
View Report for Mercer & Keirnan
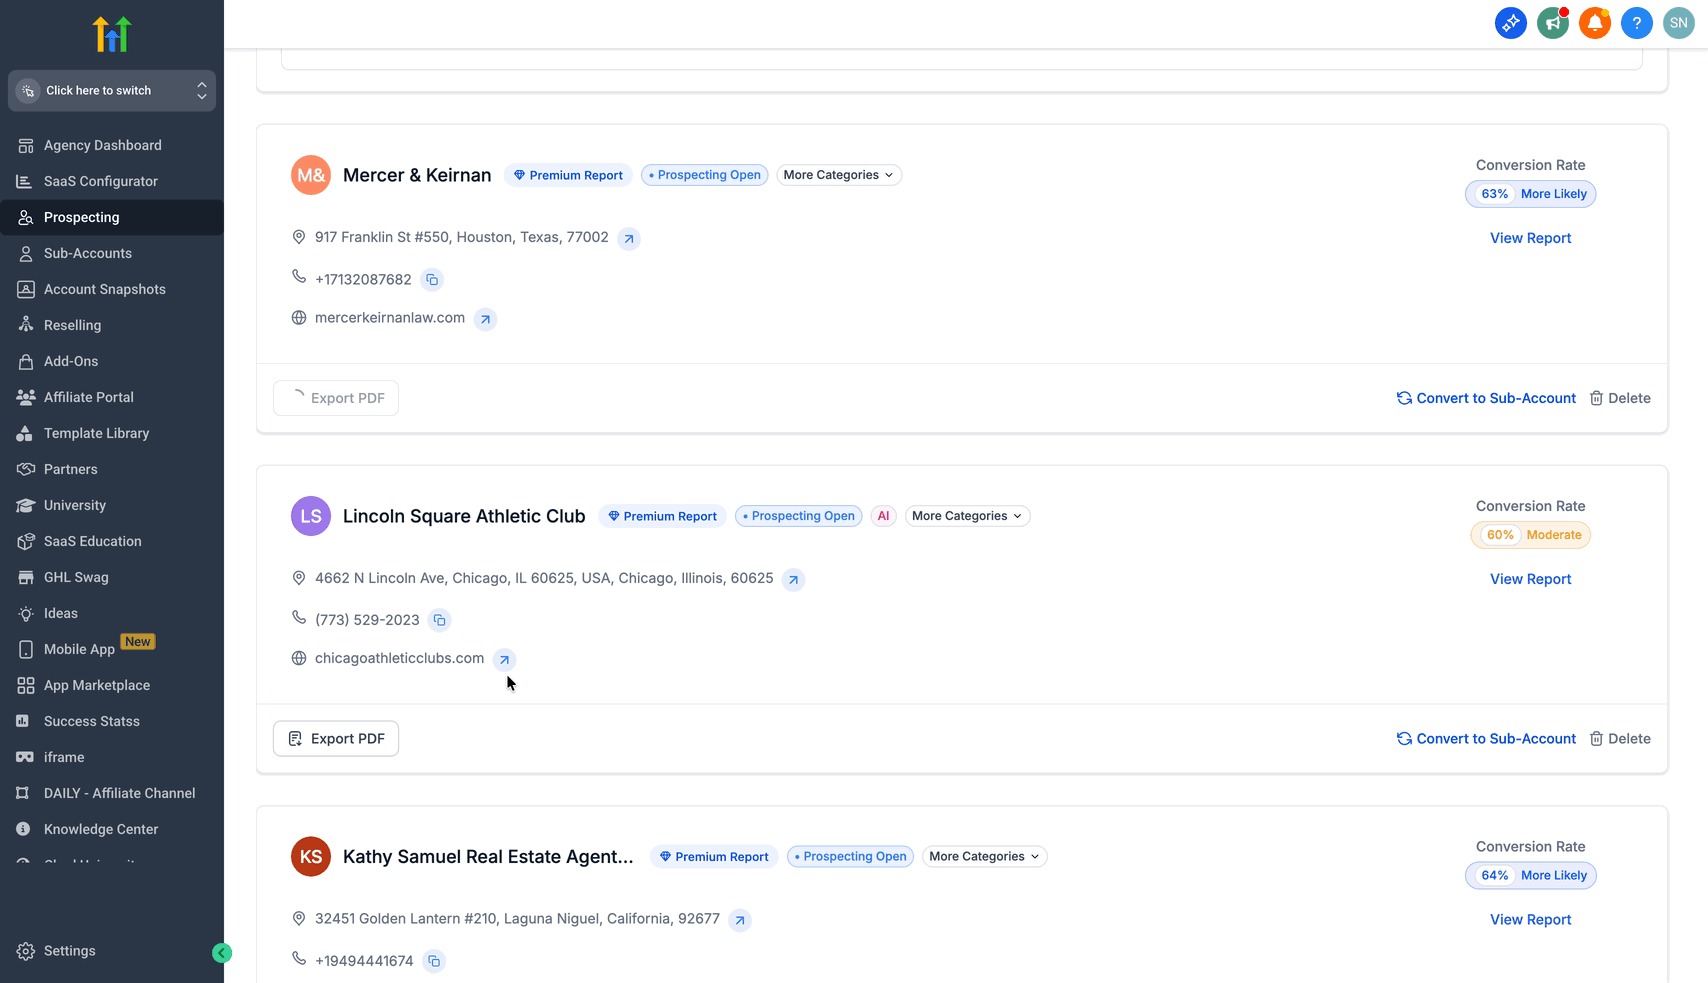pos(1530,238)
